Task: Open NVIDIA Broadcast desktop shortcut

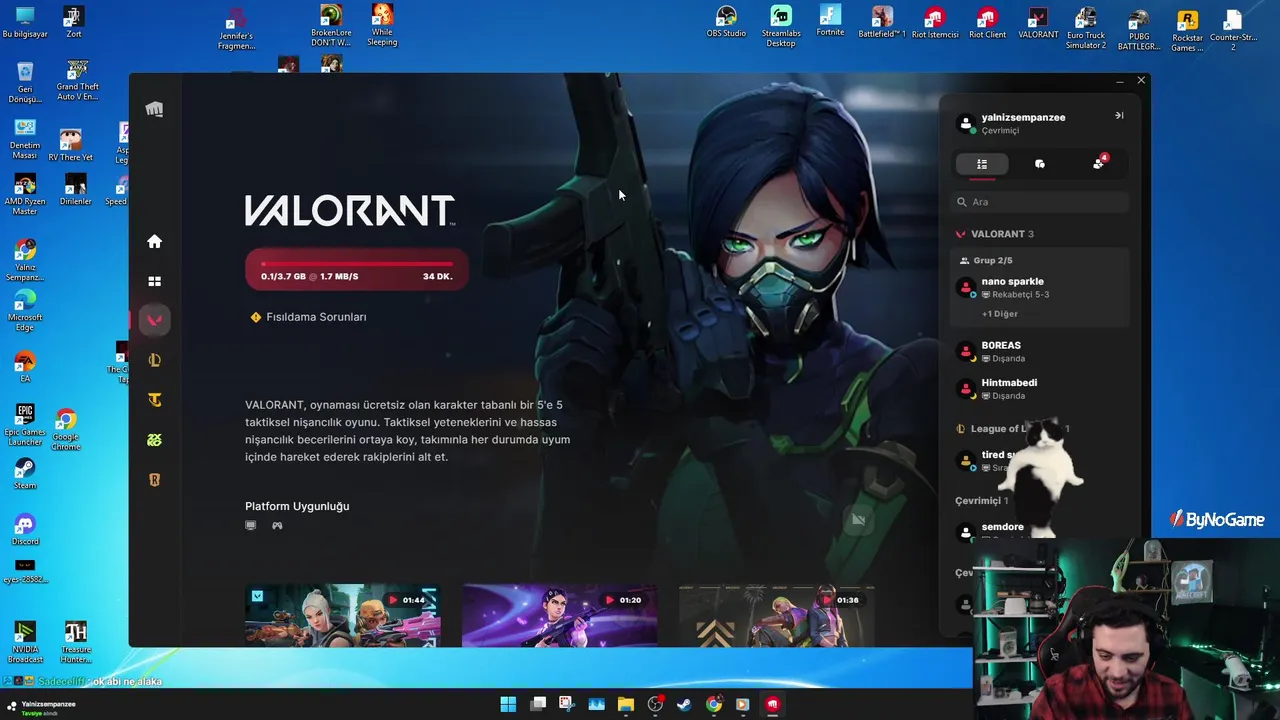Action: pos(25,642)
